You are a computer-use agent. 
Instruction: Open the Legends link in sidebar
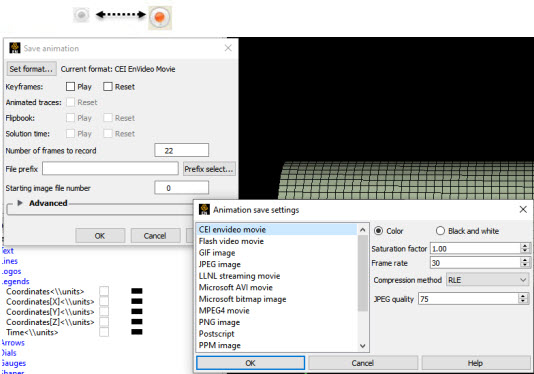pyautogui.click(x=15, y=282)
